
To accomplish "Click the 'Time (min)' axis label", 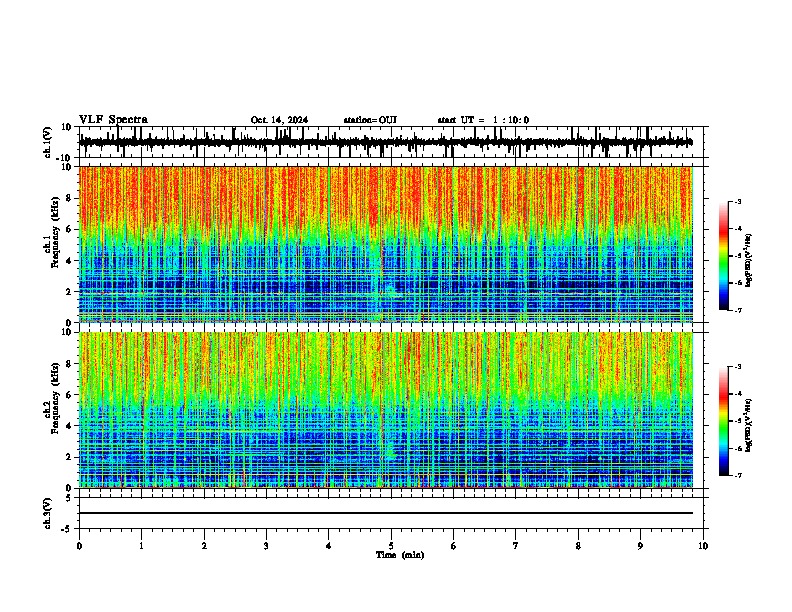I will coord(400,555).
